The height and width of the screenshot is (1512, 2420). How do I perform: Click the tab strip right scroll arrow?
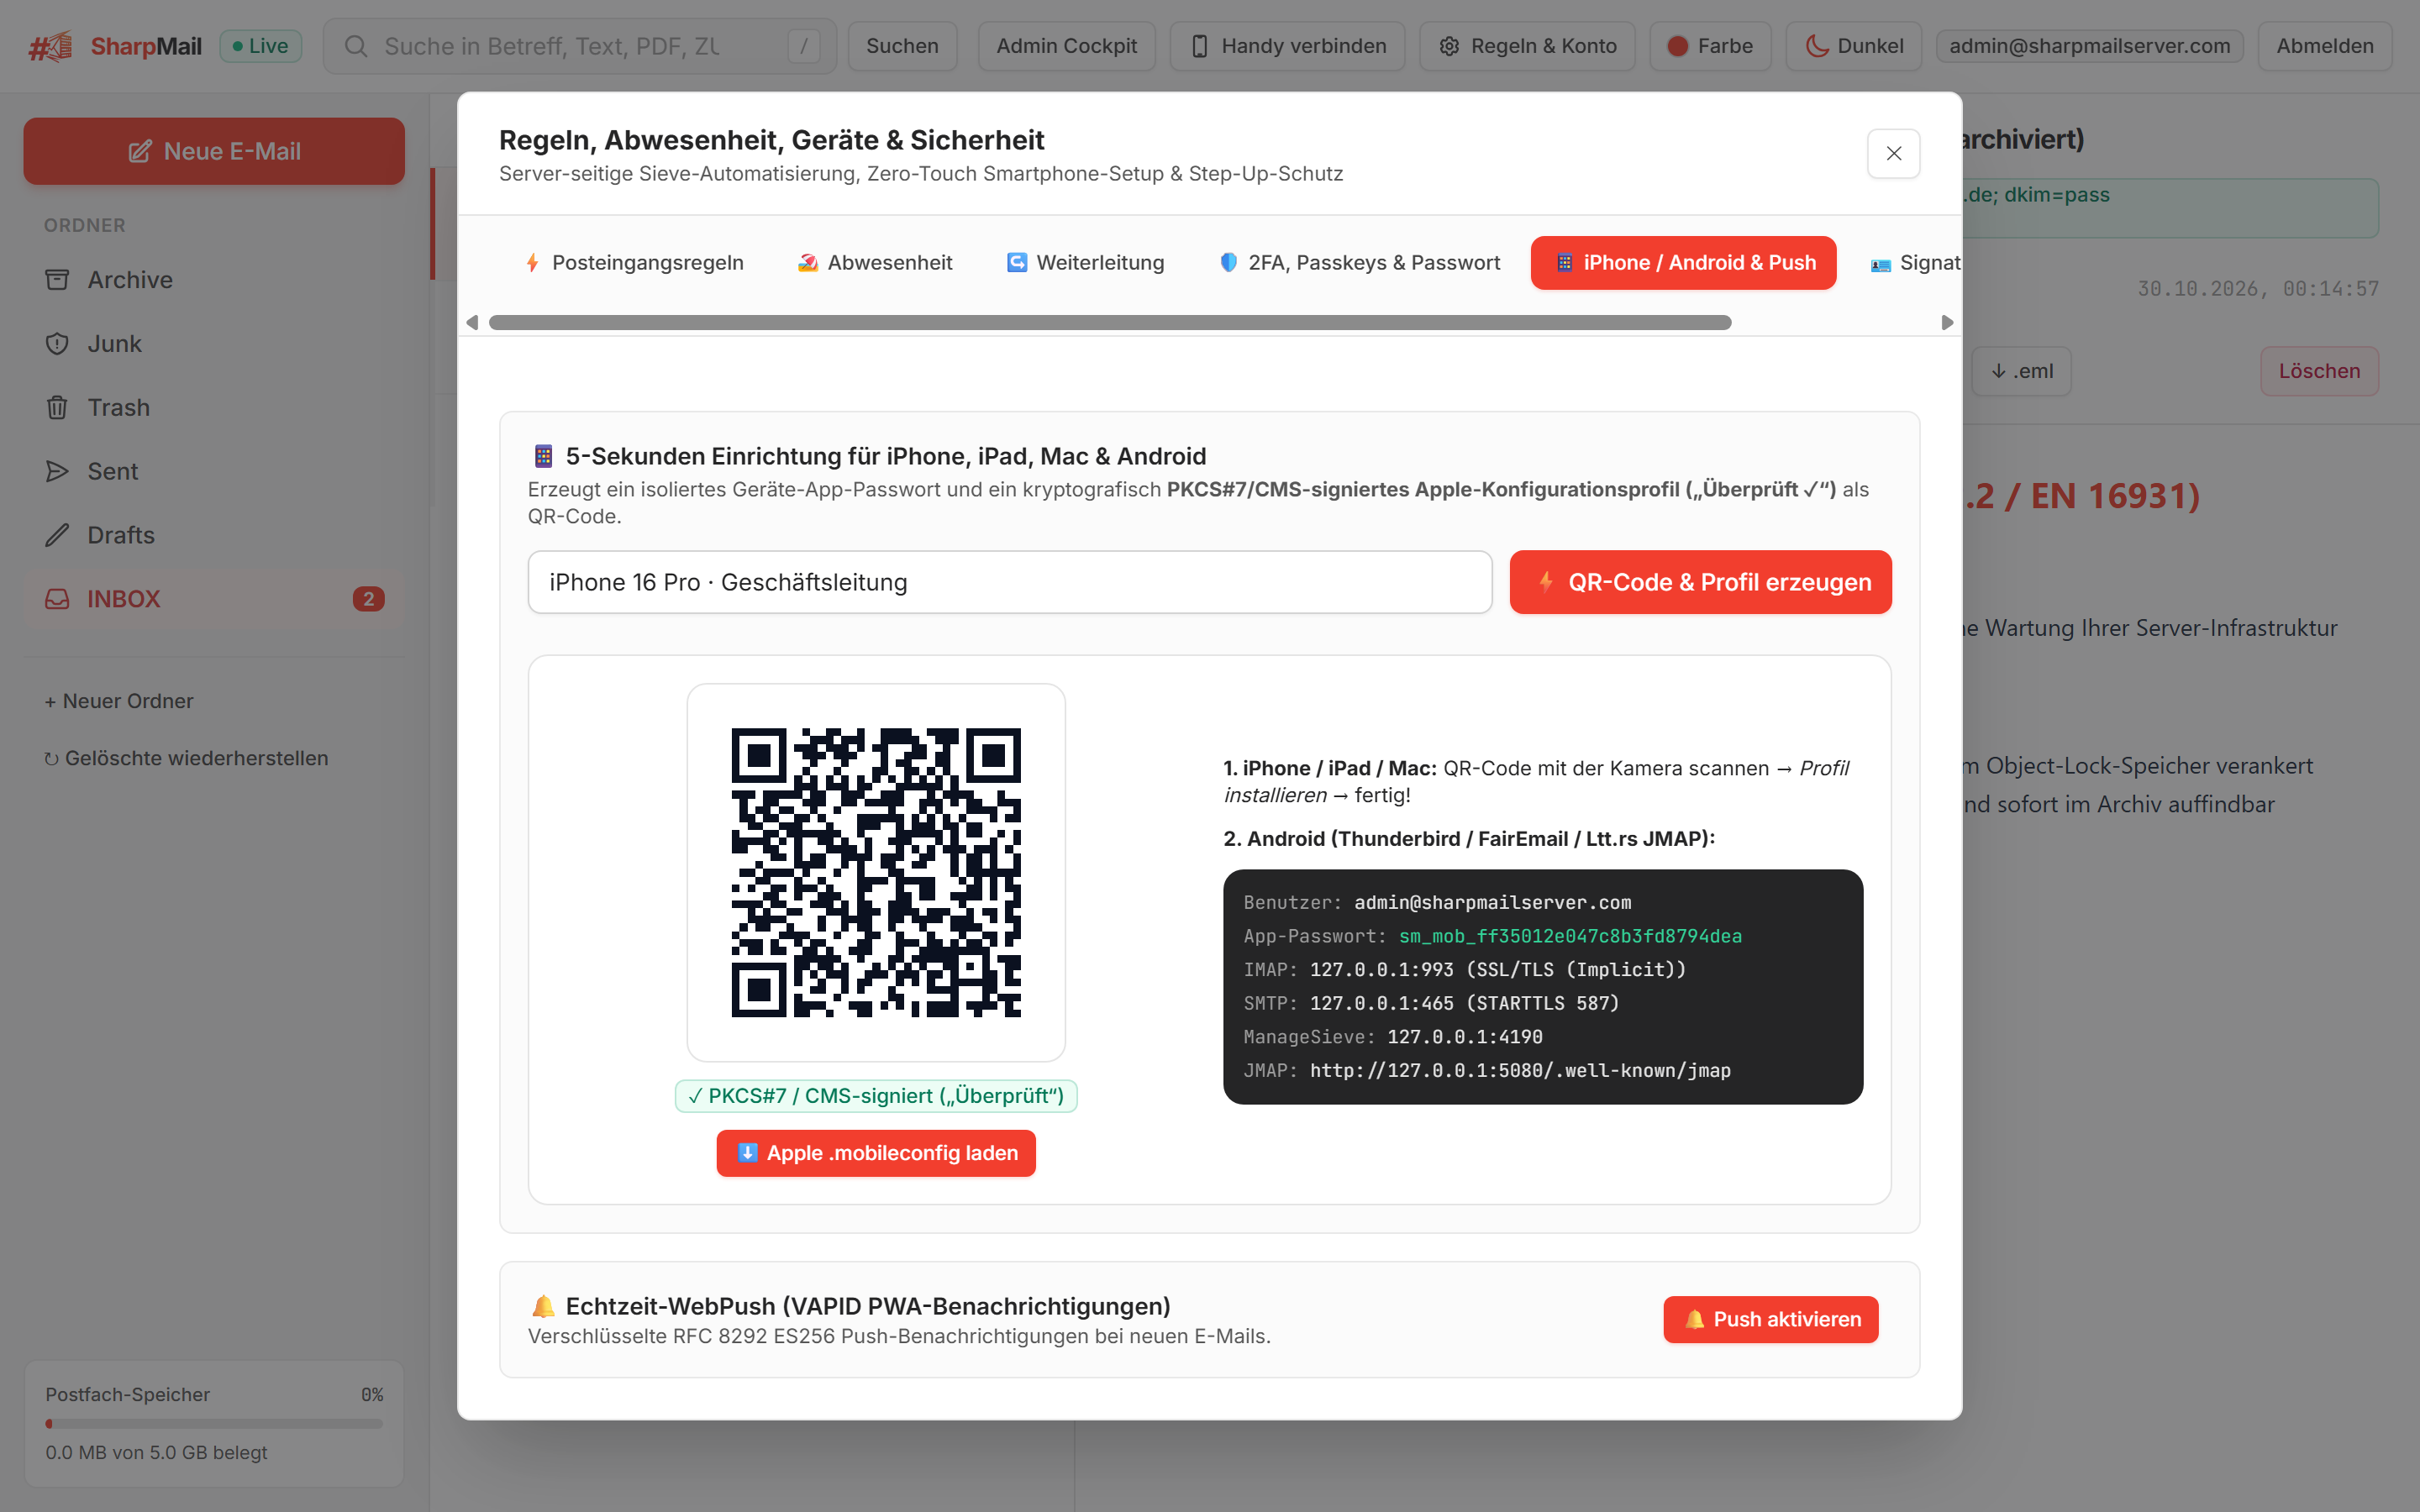[1947, 322]
